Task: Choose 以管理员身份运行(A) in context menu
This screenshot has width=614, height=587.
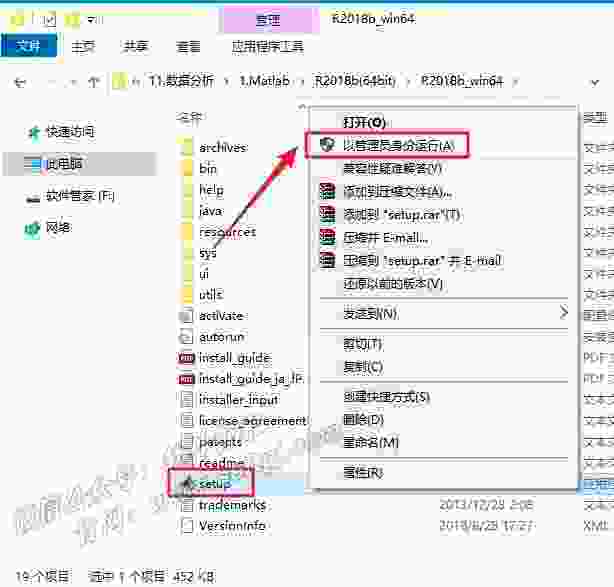Action: 399,146
